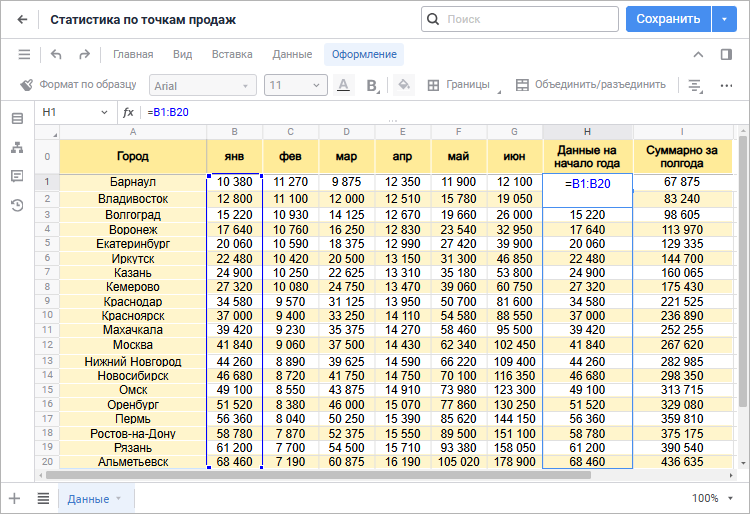Click the document title Статистика по точкам продаж

(x=143, y=20)
